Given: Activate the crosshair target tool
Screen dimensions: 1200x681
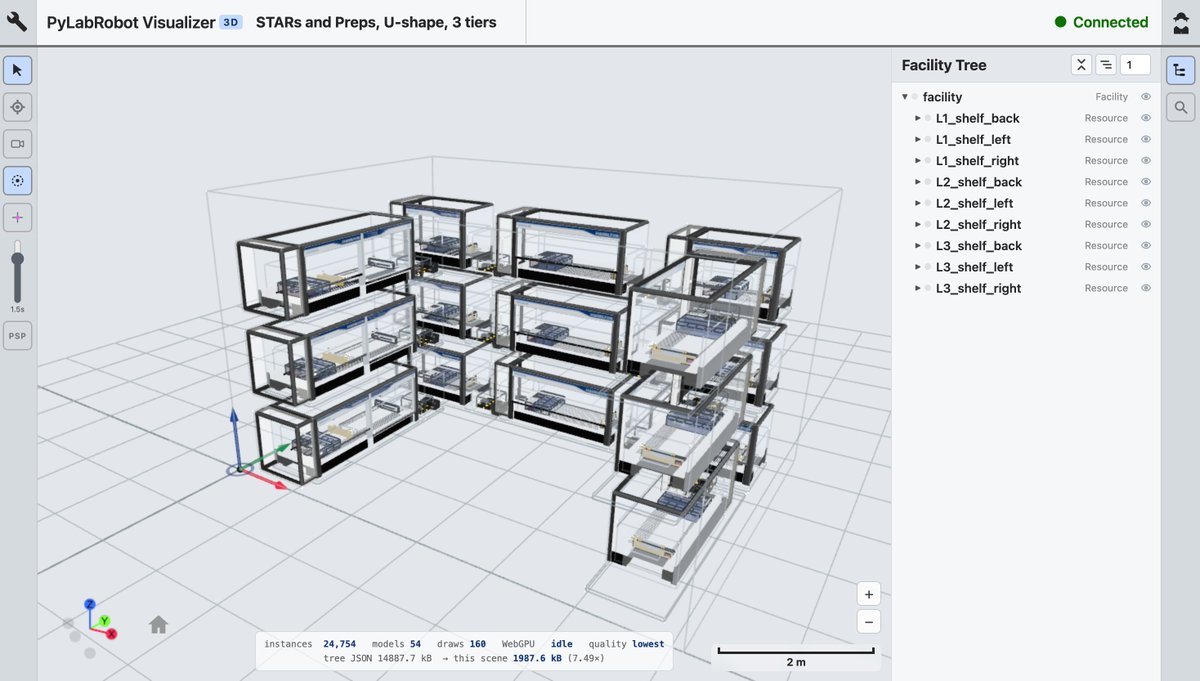Looking at the screenshot, I should click(17, 107).
